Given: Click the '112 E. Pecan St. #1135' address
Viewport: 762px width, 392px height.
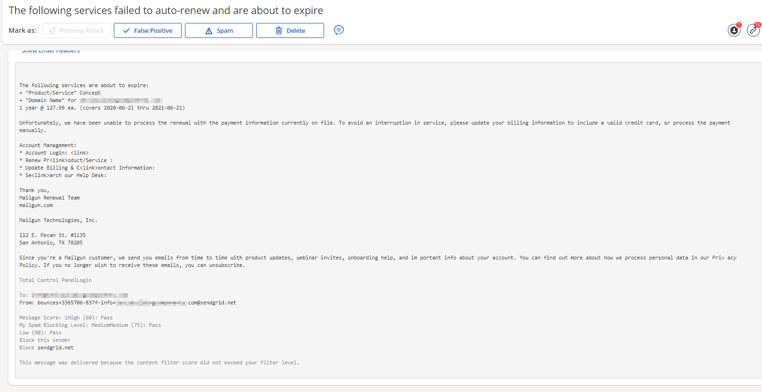Looking at the screenshot, I should [52, 235].
